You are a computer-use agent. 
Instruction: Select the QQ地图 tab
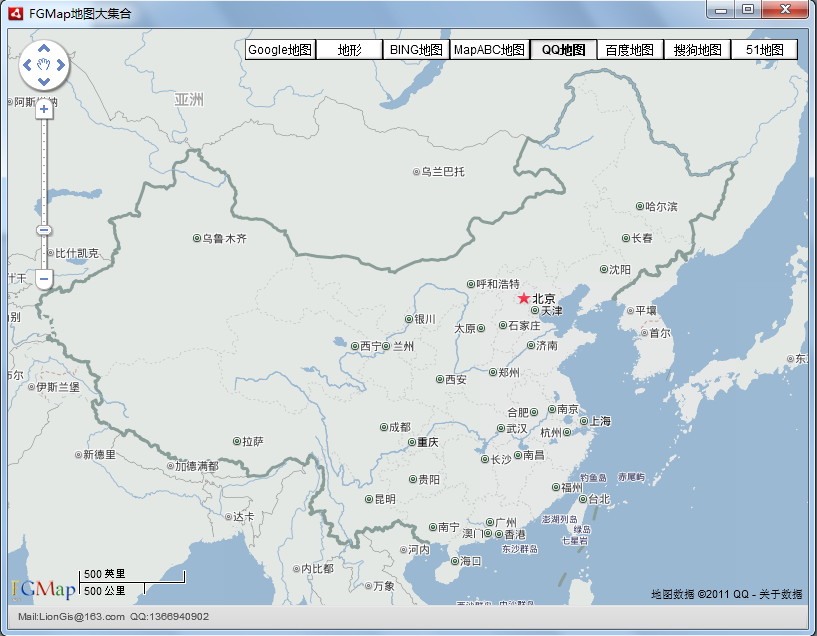pos(563,50)
